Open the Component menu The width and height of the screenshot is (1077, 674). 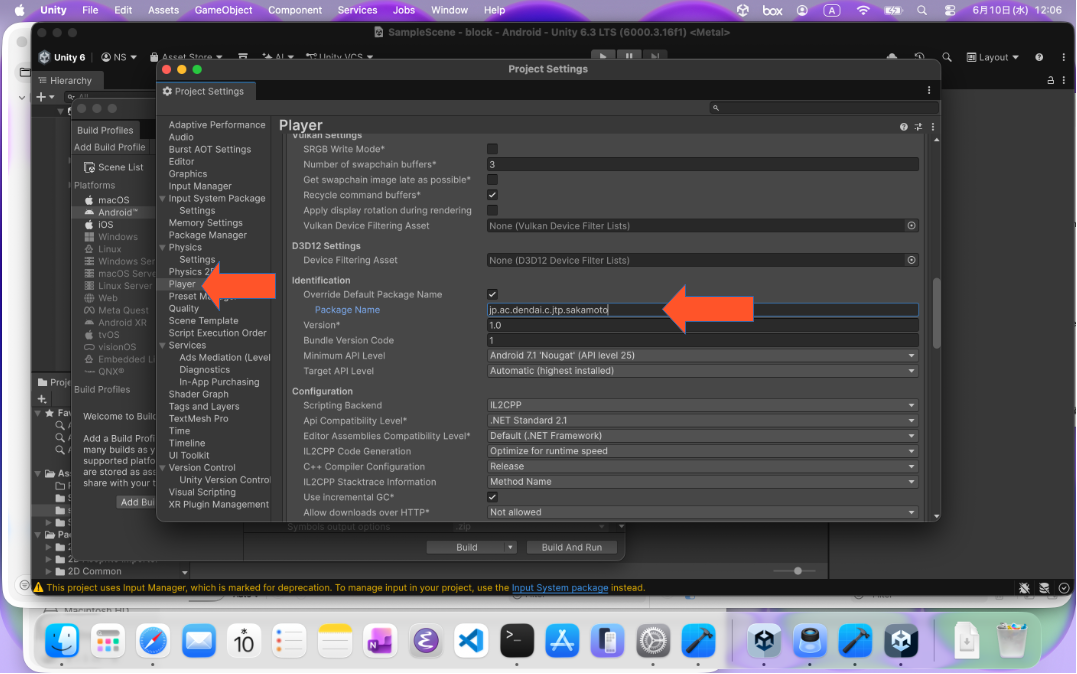coord(295,10)
